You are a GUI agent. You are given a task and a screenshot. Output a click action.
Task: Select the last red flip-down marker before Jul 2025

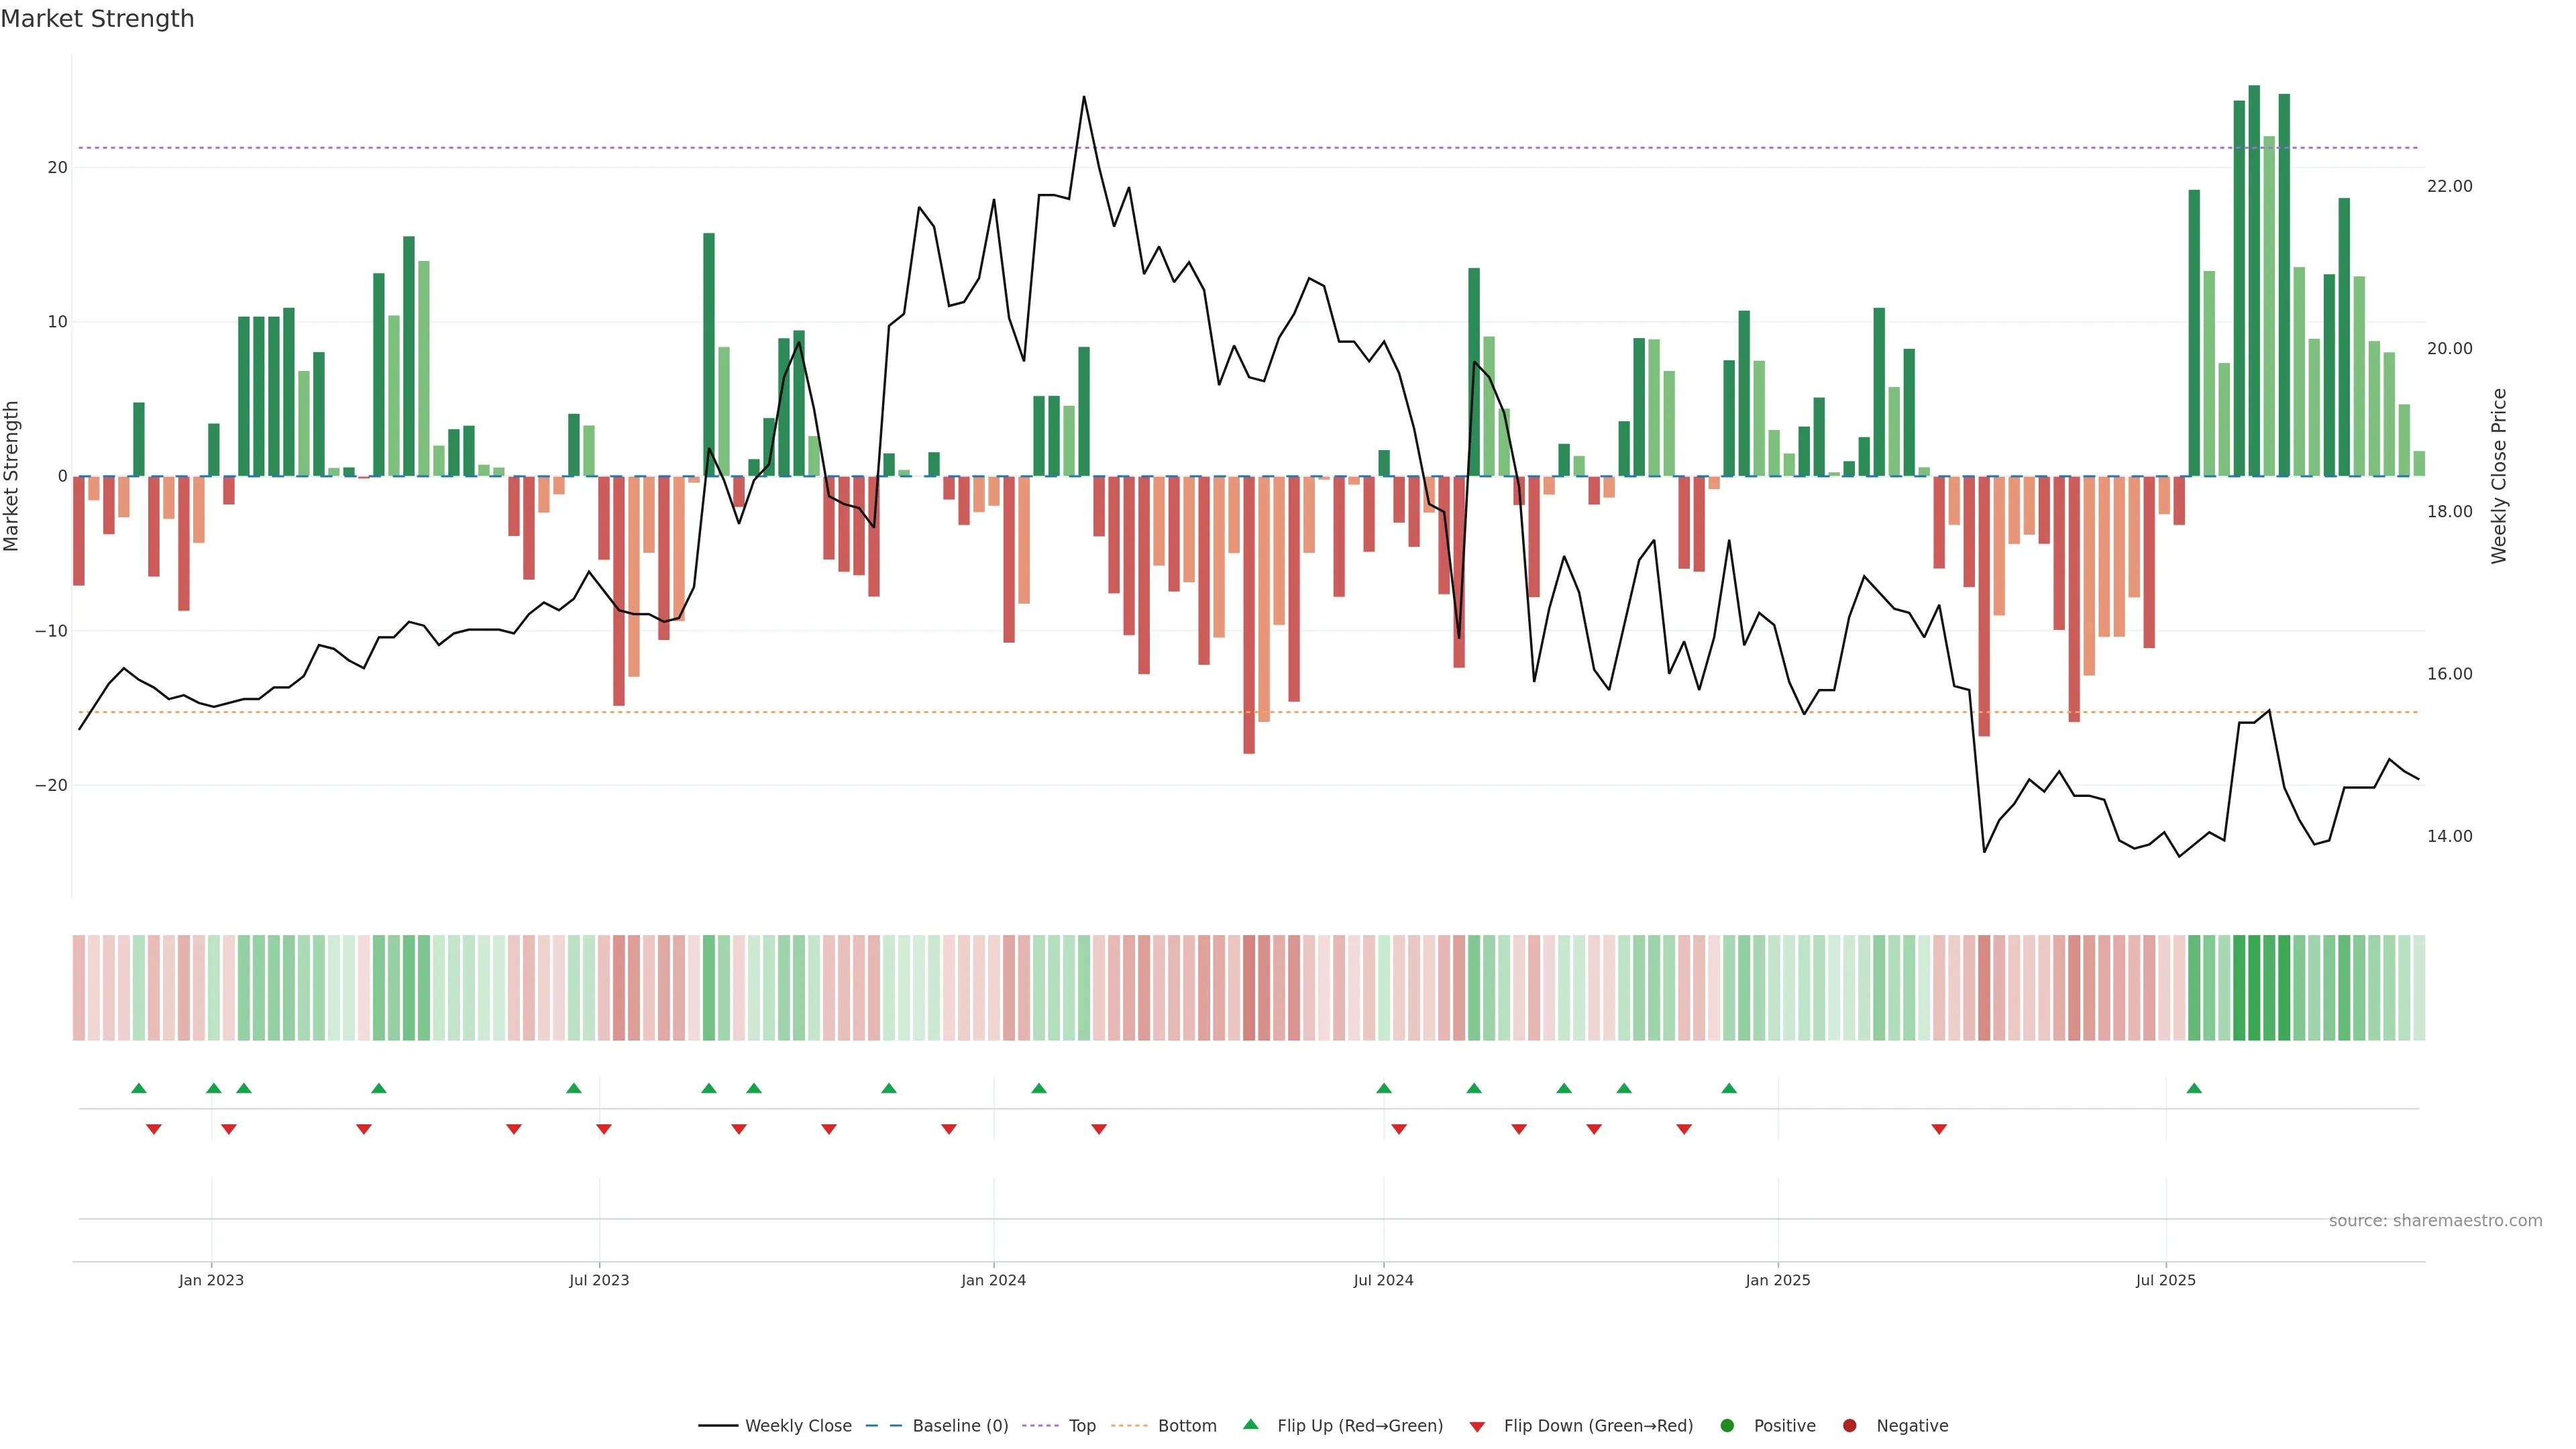coord(1939,1129)
